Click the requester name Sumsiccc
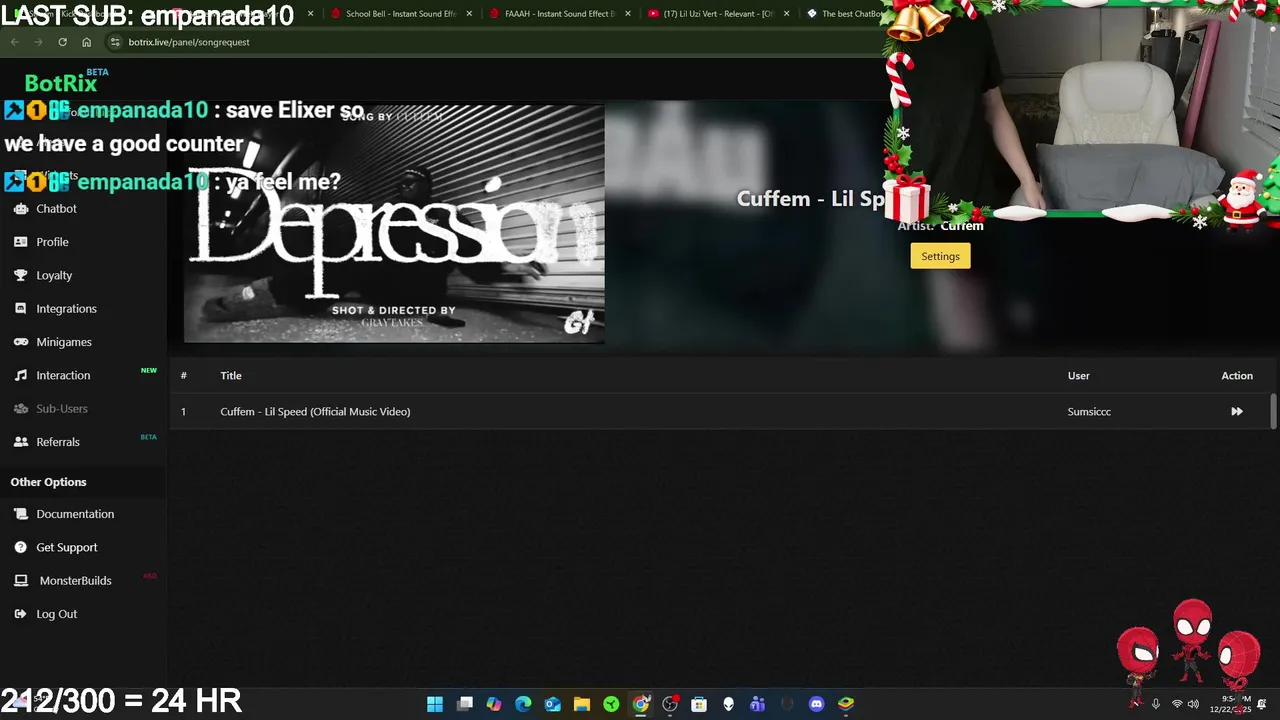 [1089, 411]
